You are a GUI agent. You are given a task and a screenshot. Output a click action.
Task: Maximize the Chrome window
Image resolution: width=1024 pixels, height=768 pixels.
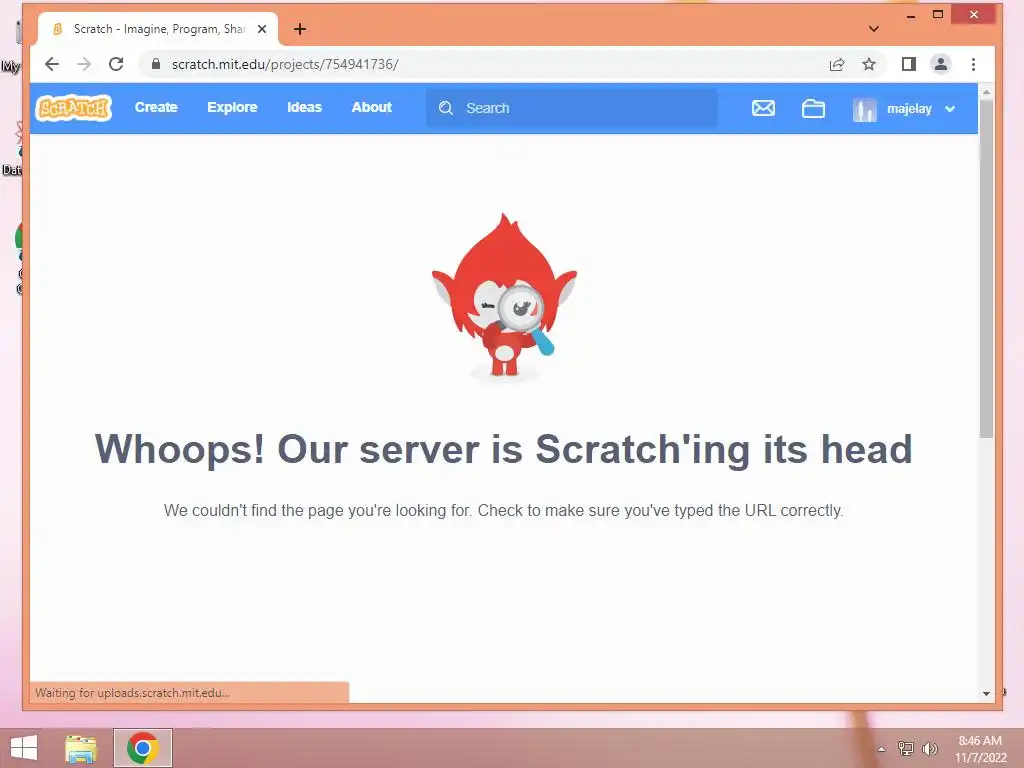click(938, 14)
